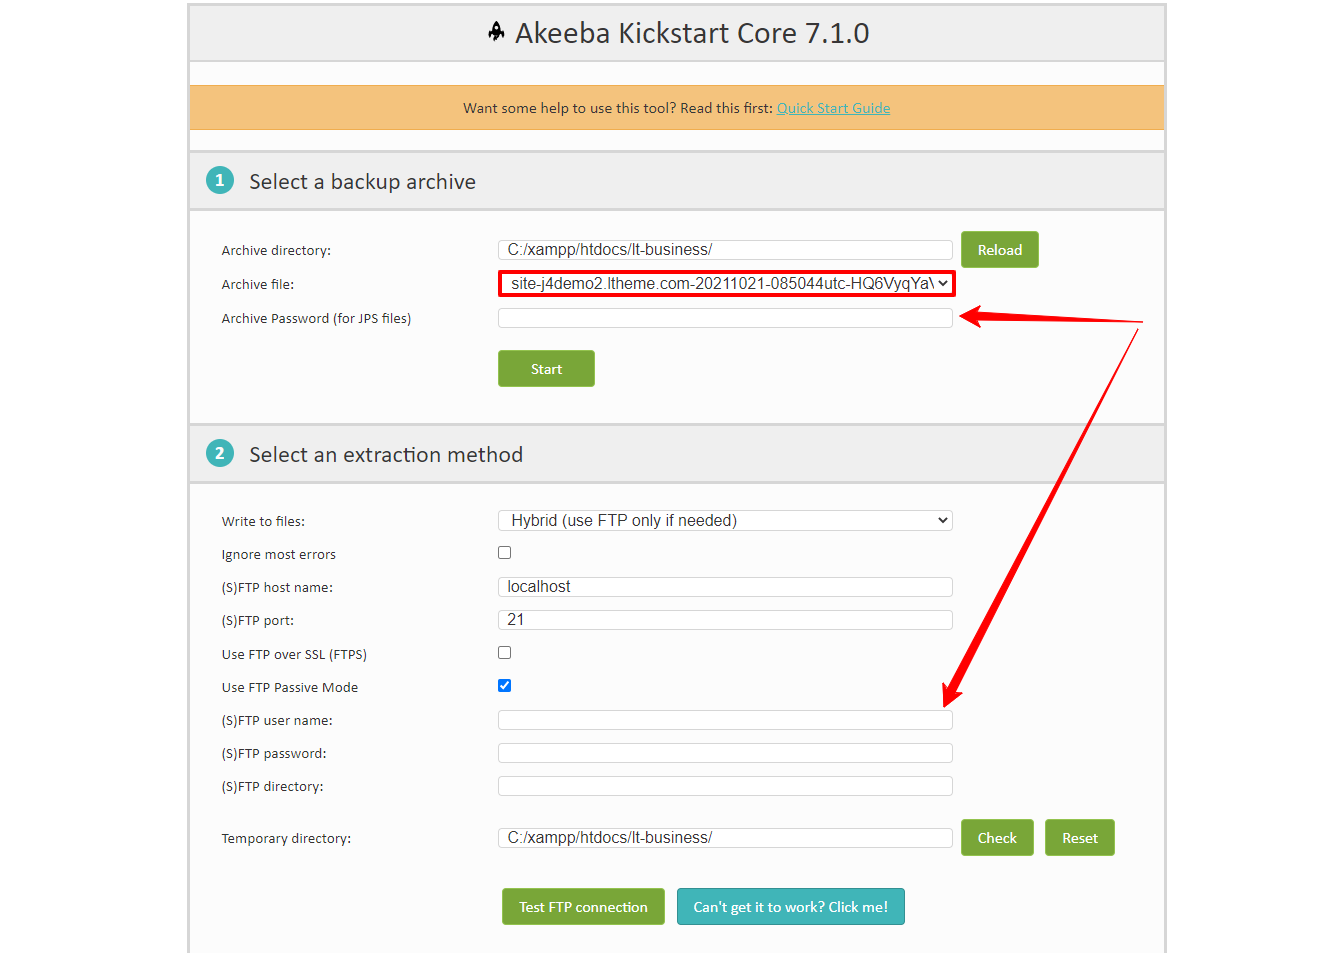
Task: Click the Temporary directory field
Action: pos(725,838)
